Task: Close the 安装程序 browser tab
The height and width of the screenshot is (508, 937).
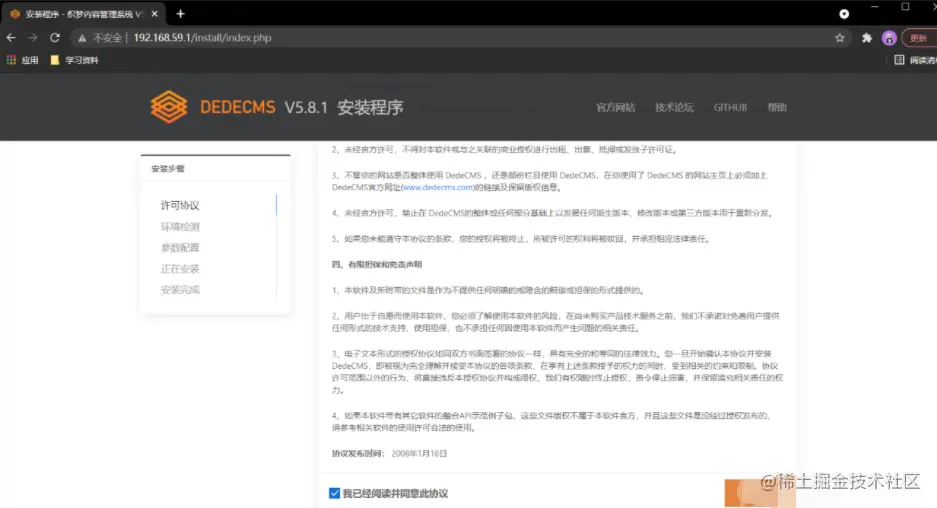Action: (x=155, y=13)
